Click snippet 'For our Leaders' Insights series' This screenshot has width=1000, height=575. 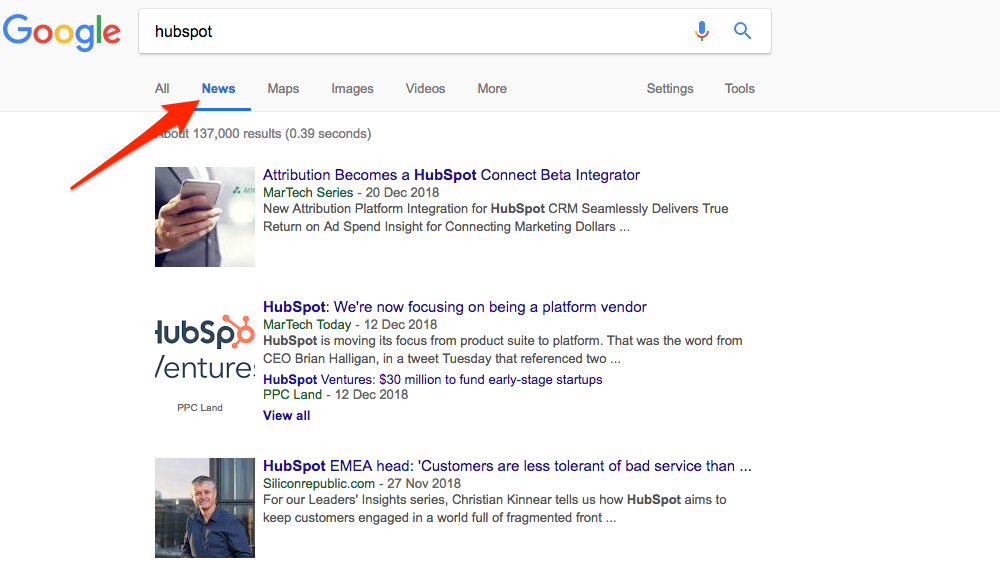494,508
